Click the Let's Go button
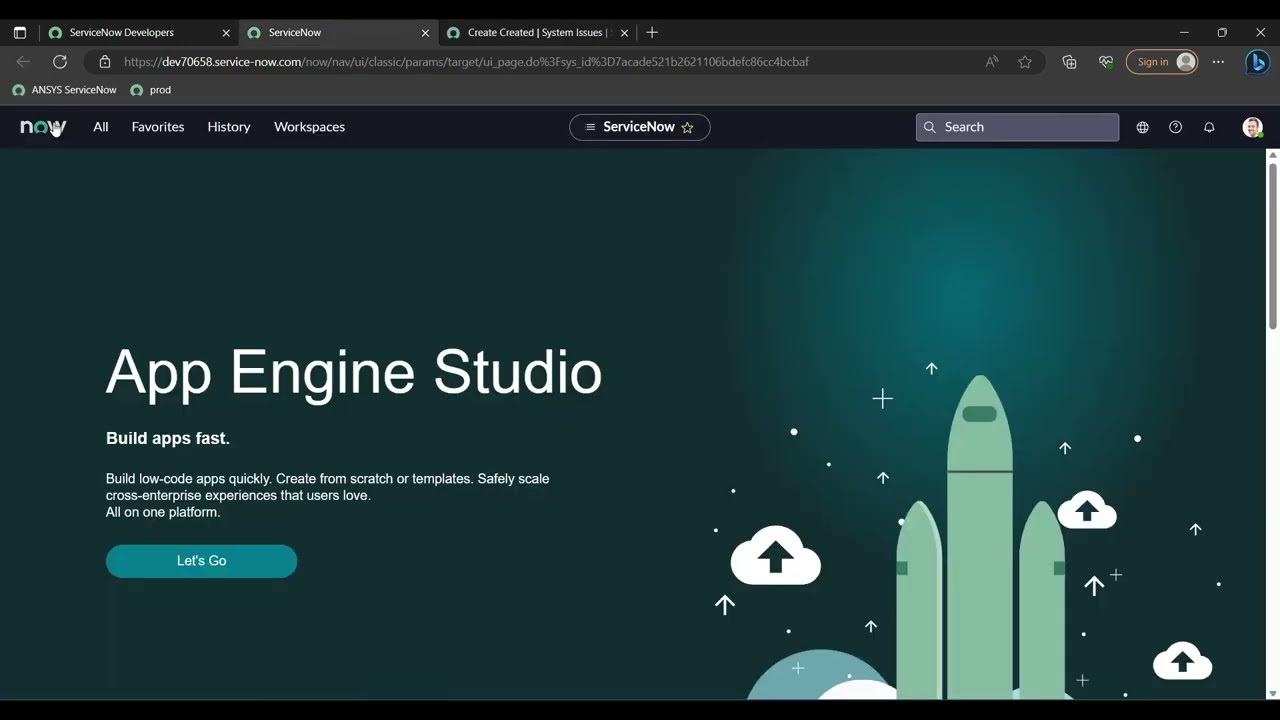Viewport: 1280px width, 720px height. click(201, 561)
